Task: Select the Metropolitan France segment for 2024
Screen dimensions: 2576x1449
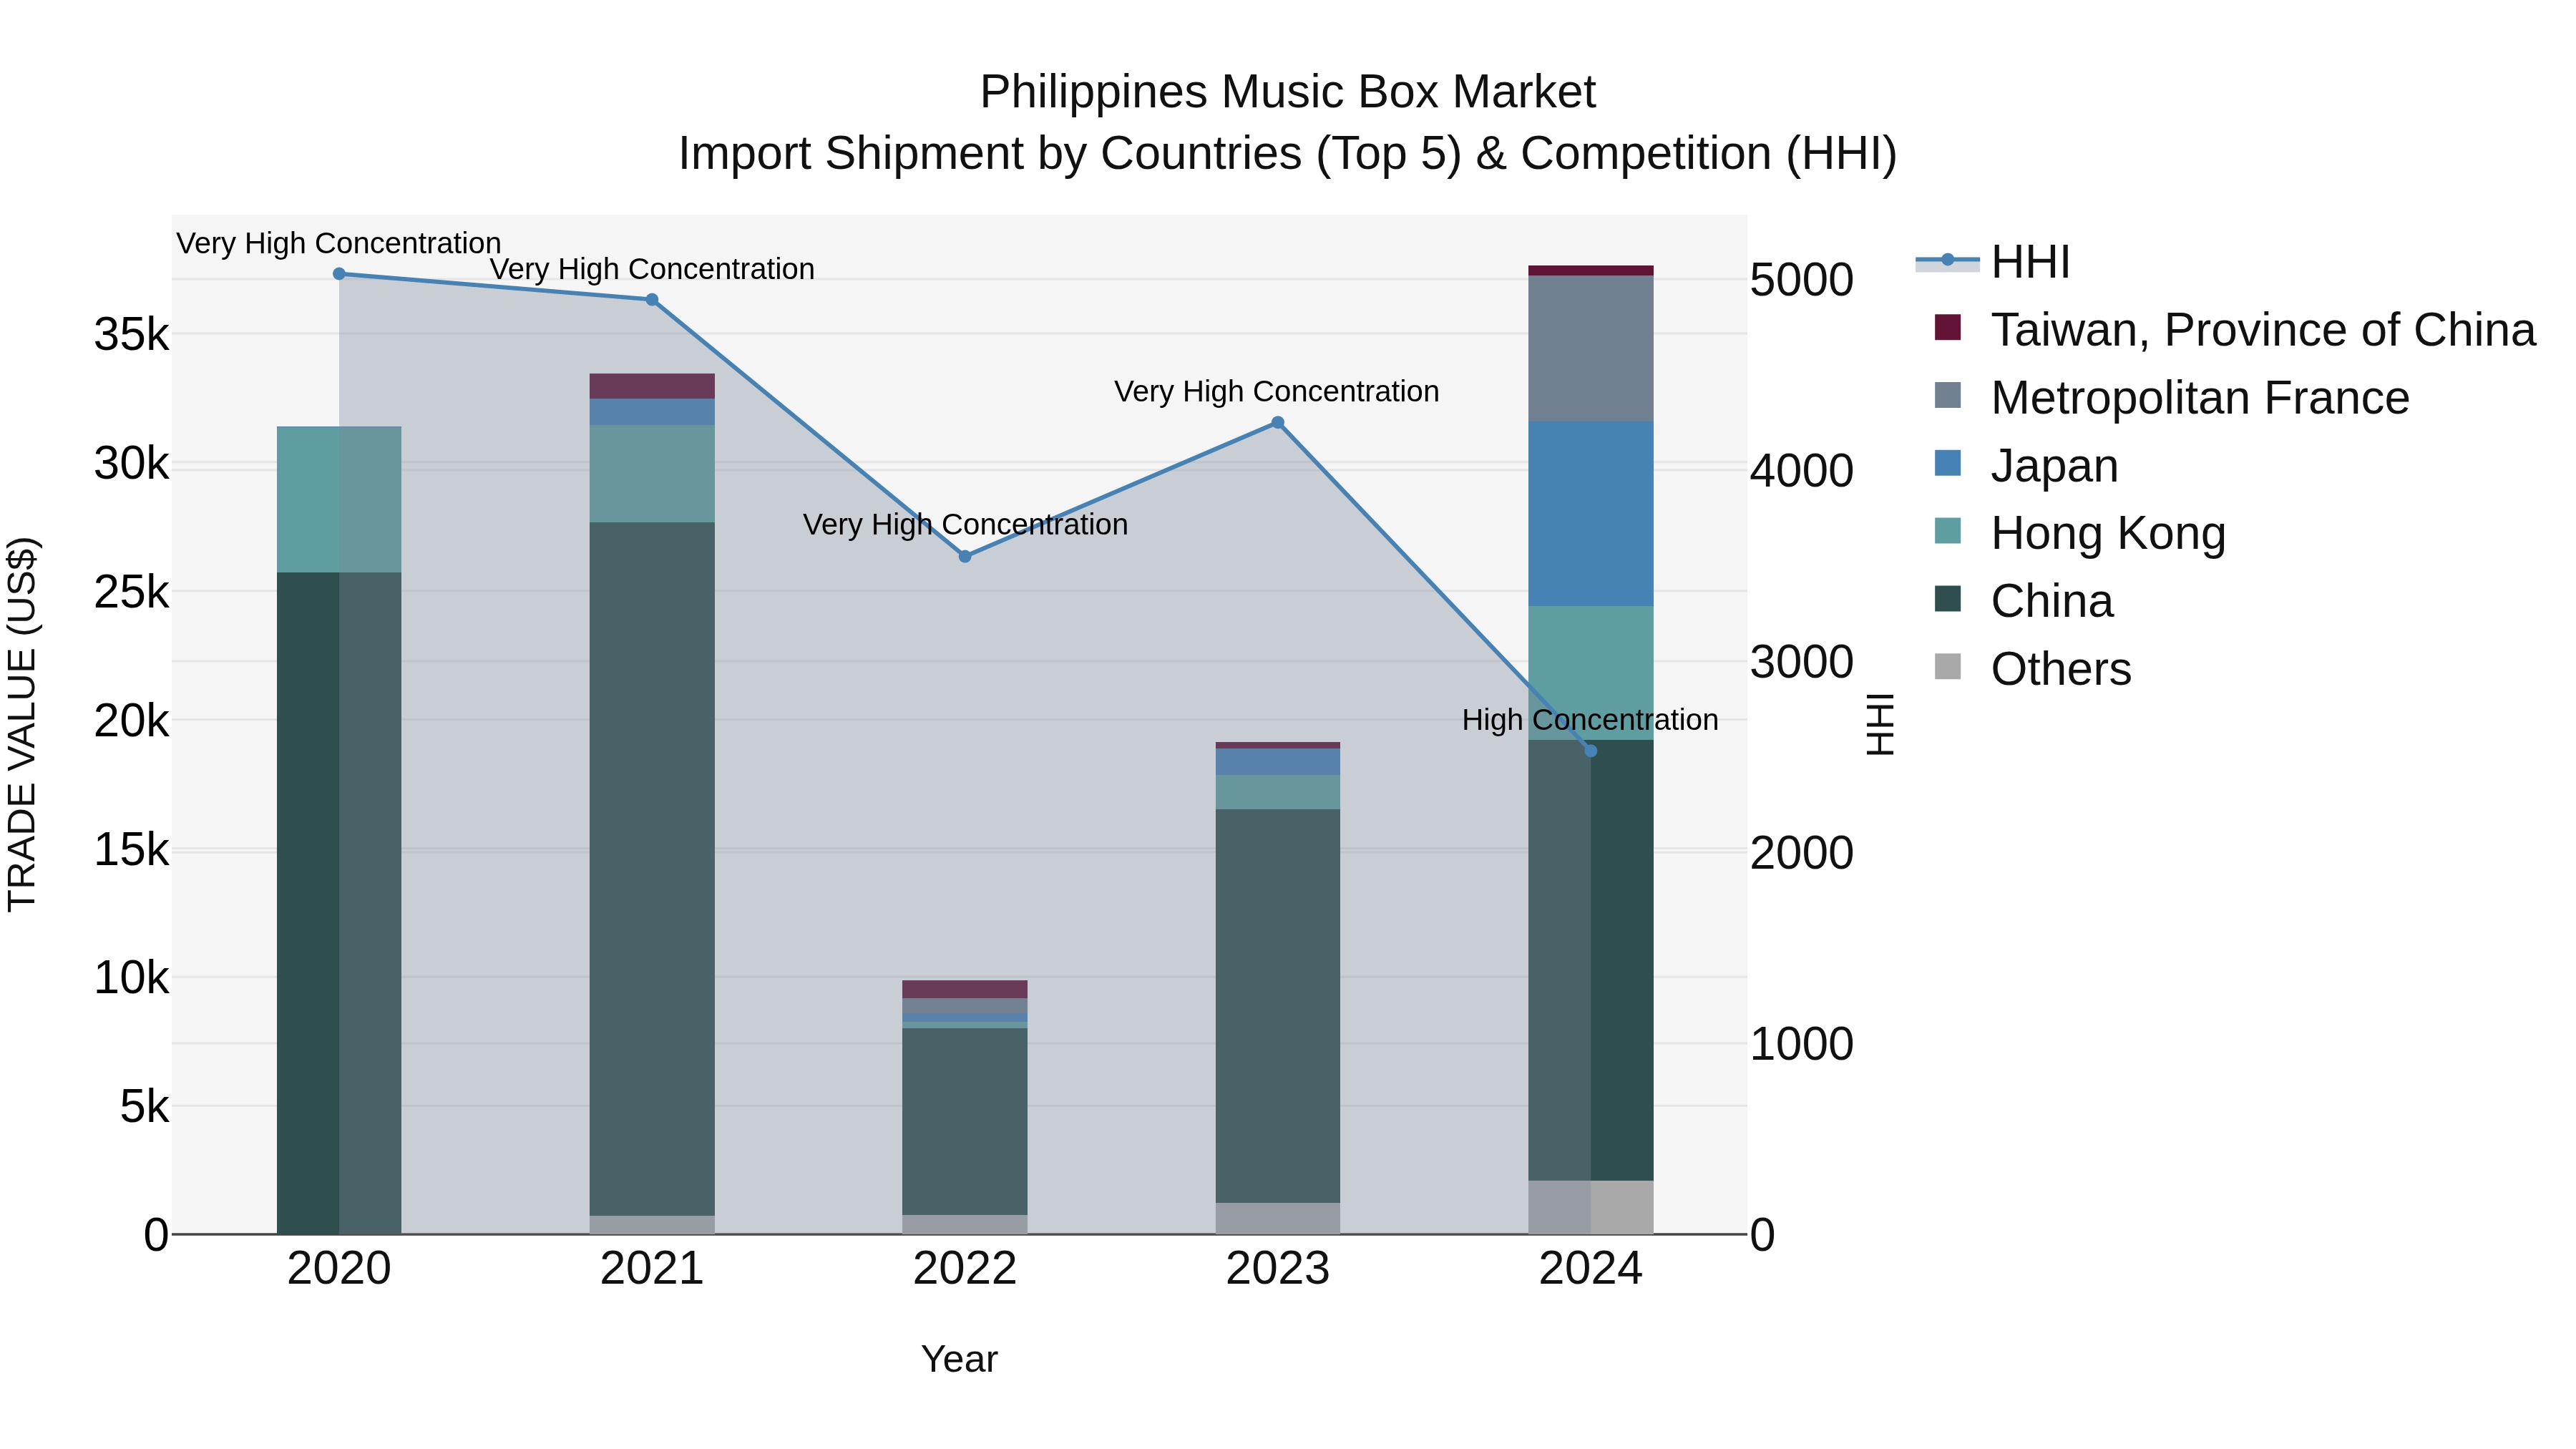Action: click(1591, 349)
